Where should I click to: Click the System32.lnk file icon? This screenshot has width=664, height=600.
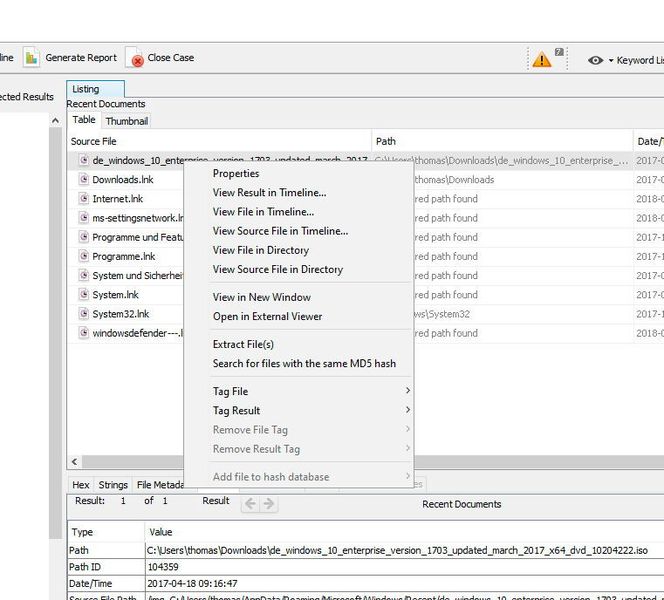[84, 314]
